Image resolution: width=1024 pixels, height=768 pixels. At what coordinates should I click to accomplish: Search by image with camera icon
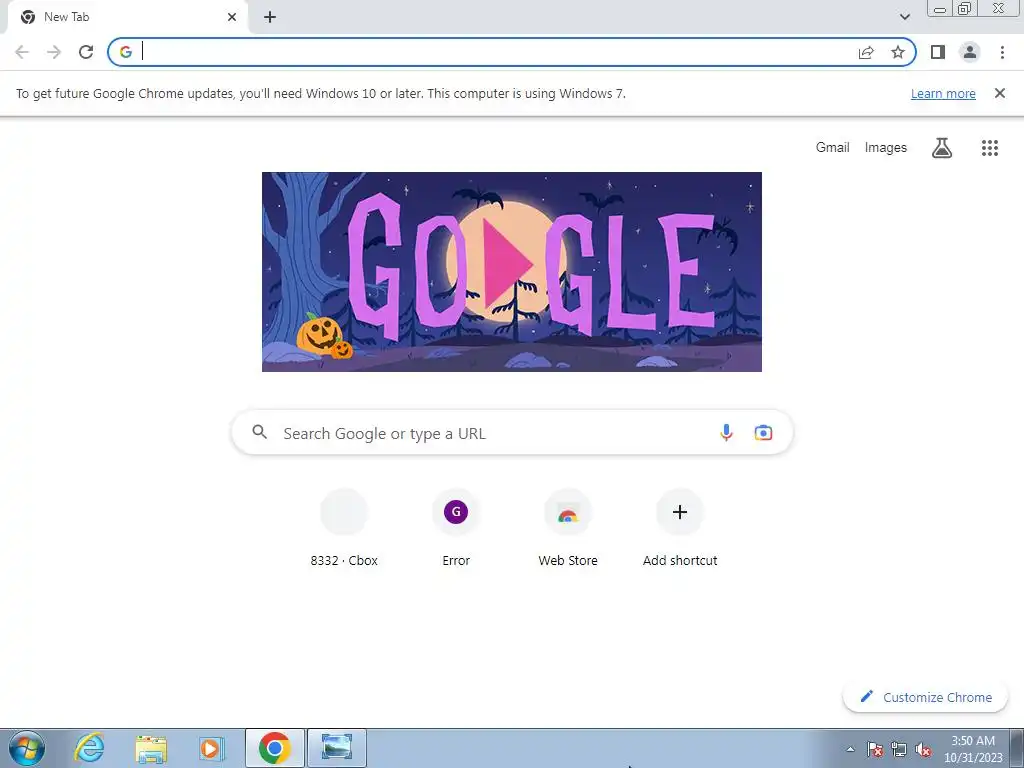point(763,432)
